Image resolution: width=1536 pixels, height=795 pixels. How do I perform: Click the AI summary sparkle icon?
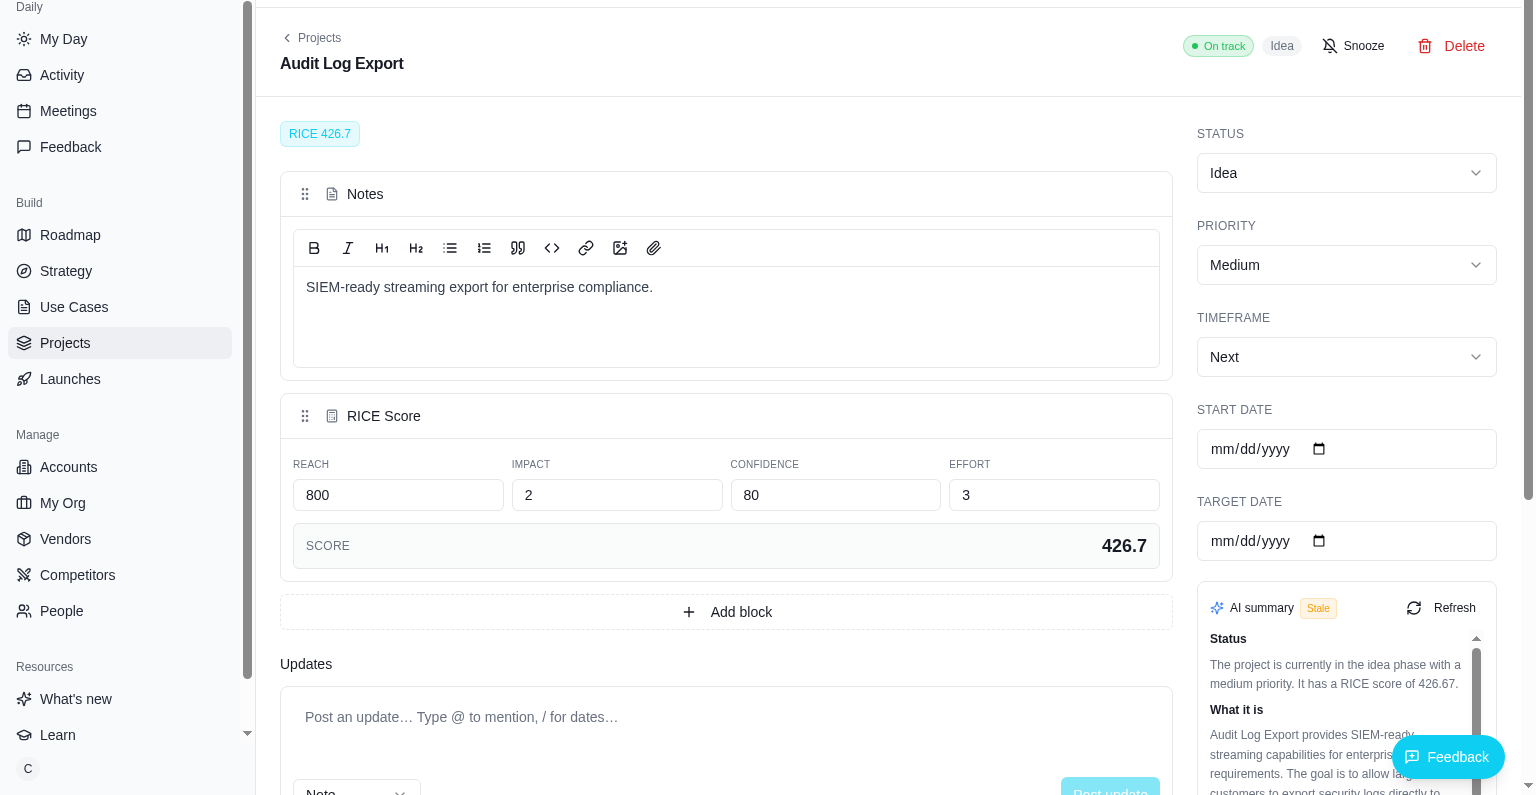(x=1217, y=608)
